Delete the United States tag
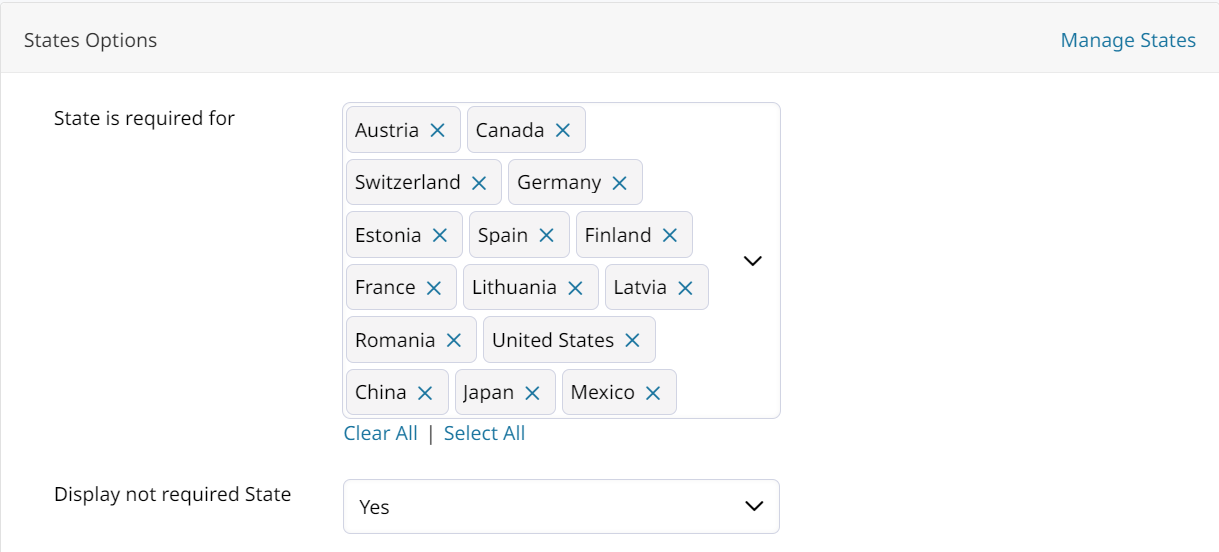The height and width of the screenshot is (552, 1219). coord(632,340)
